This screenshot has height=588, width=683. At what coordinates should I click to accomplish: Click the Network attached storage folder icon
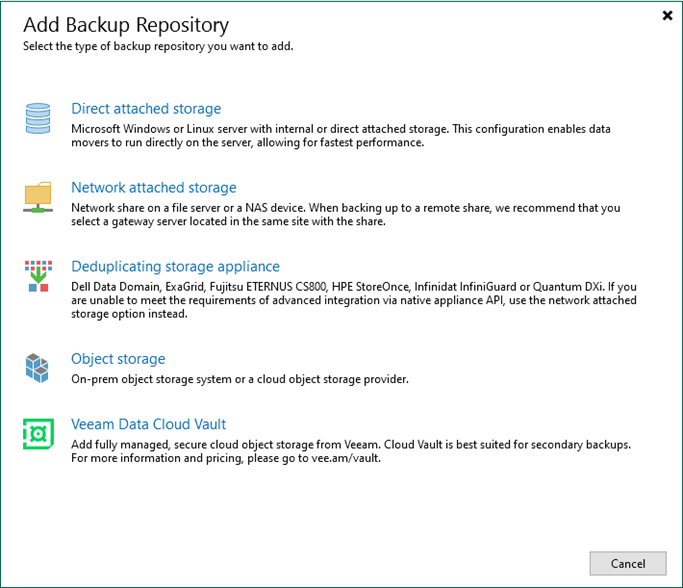click(x=38, y=197)
